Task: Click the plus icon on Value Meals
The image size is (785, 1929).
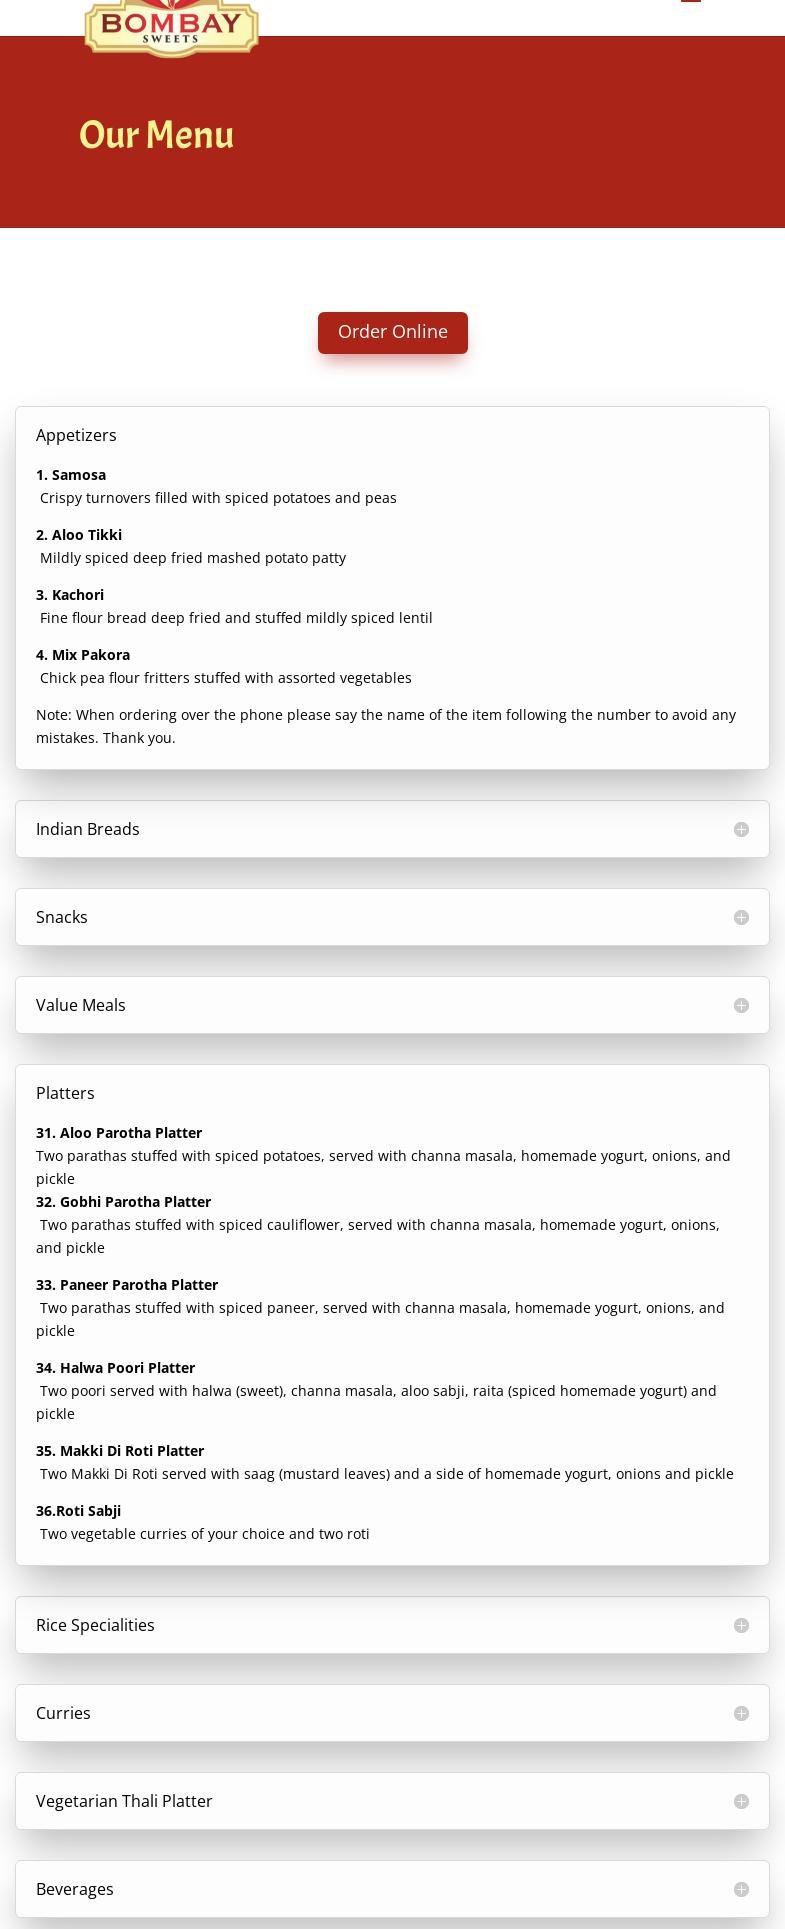Action: [741, 1005]
